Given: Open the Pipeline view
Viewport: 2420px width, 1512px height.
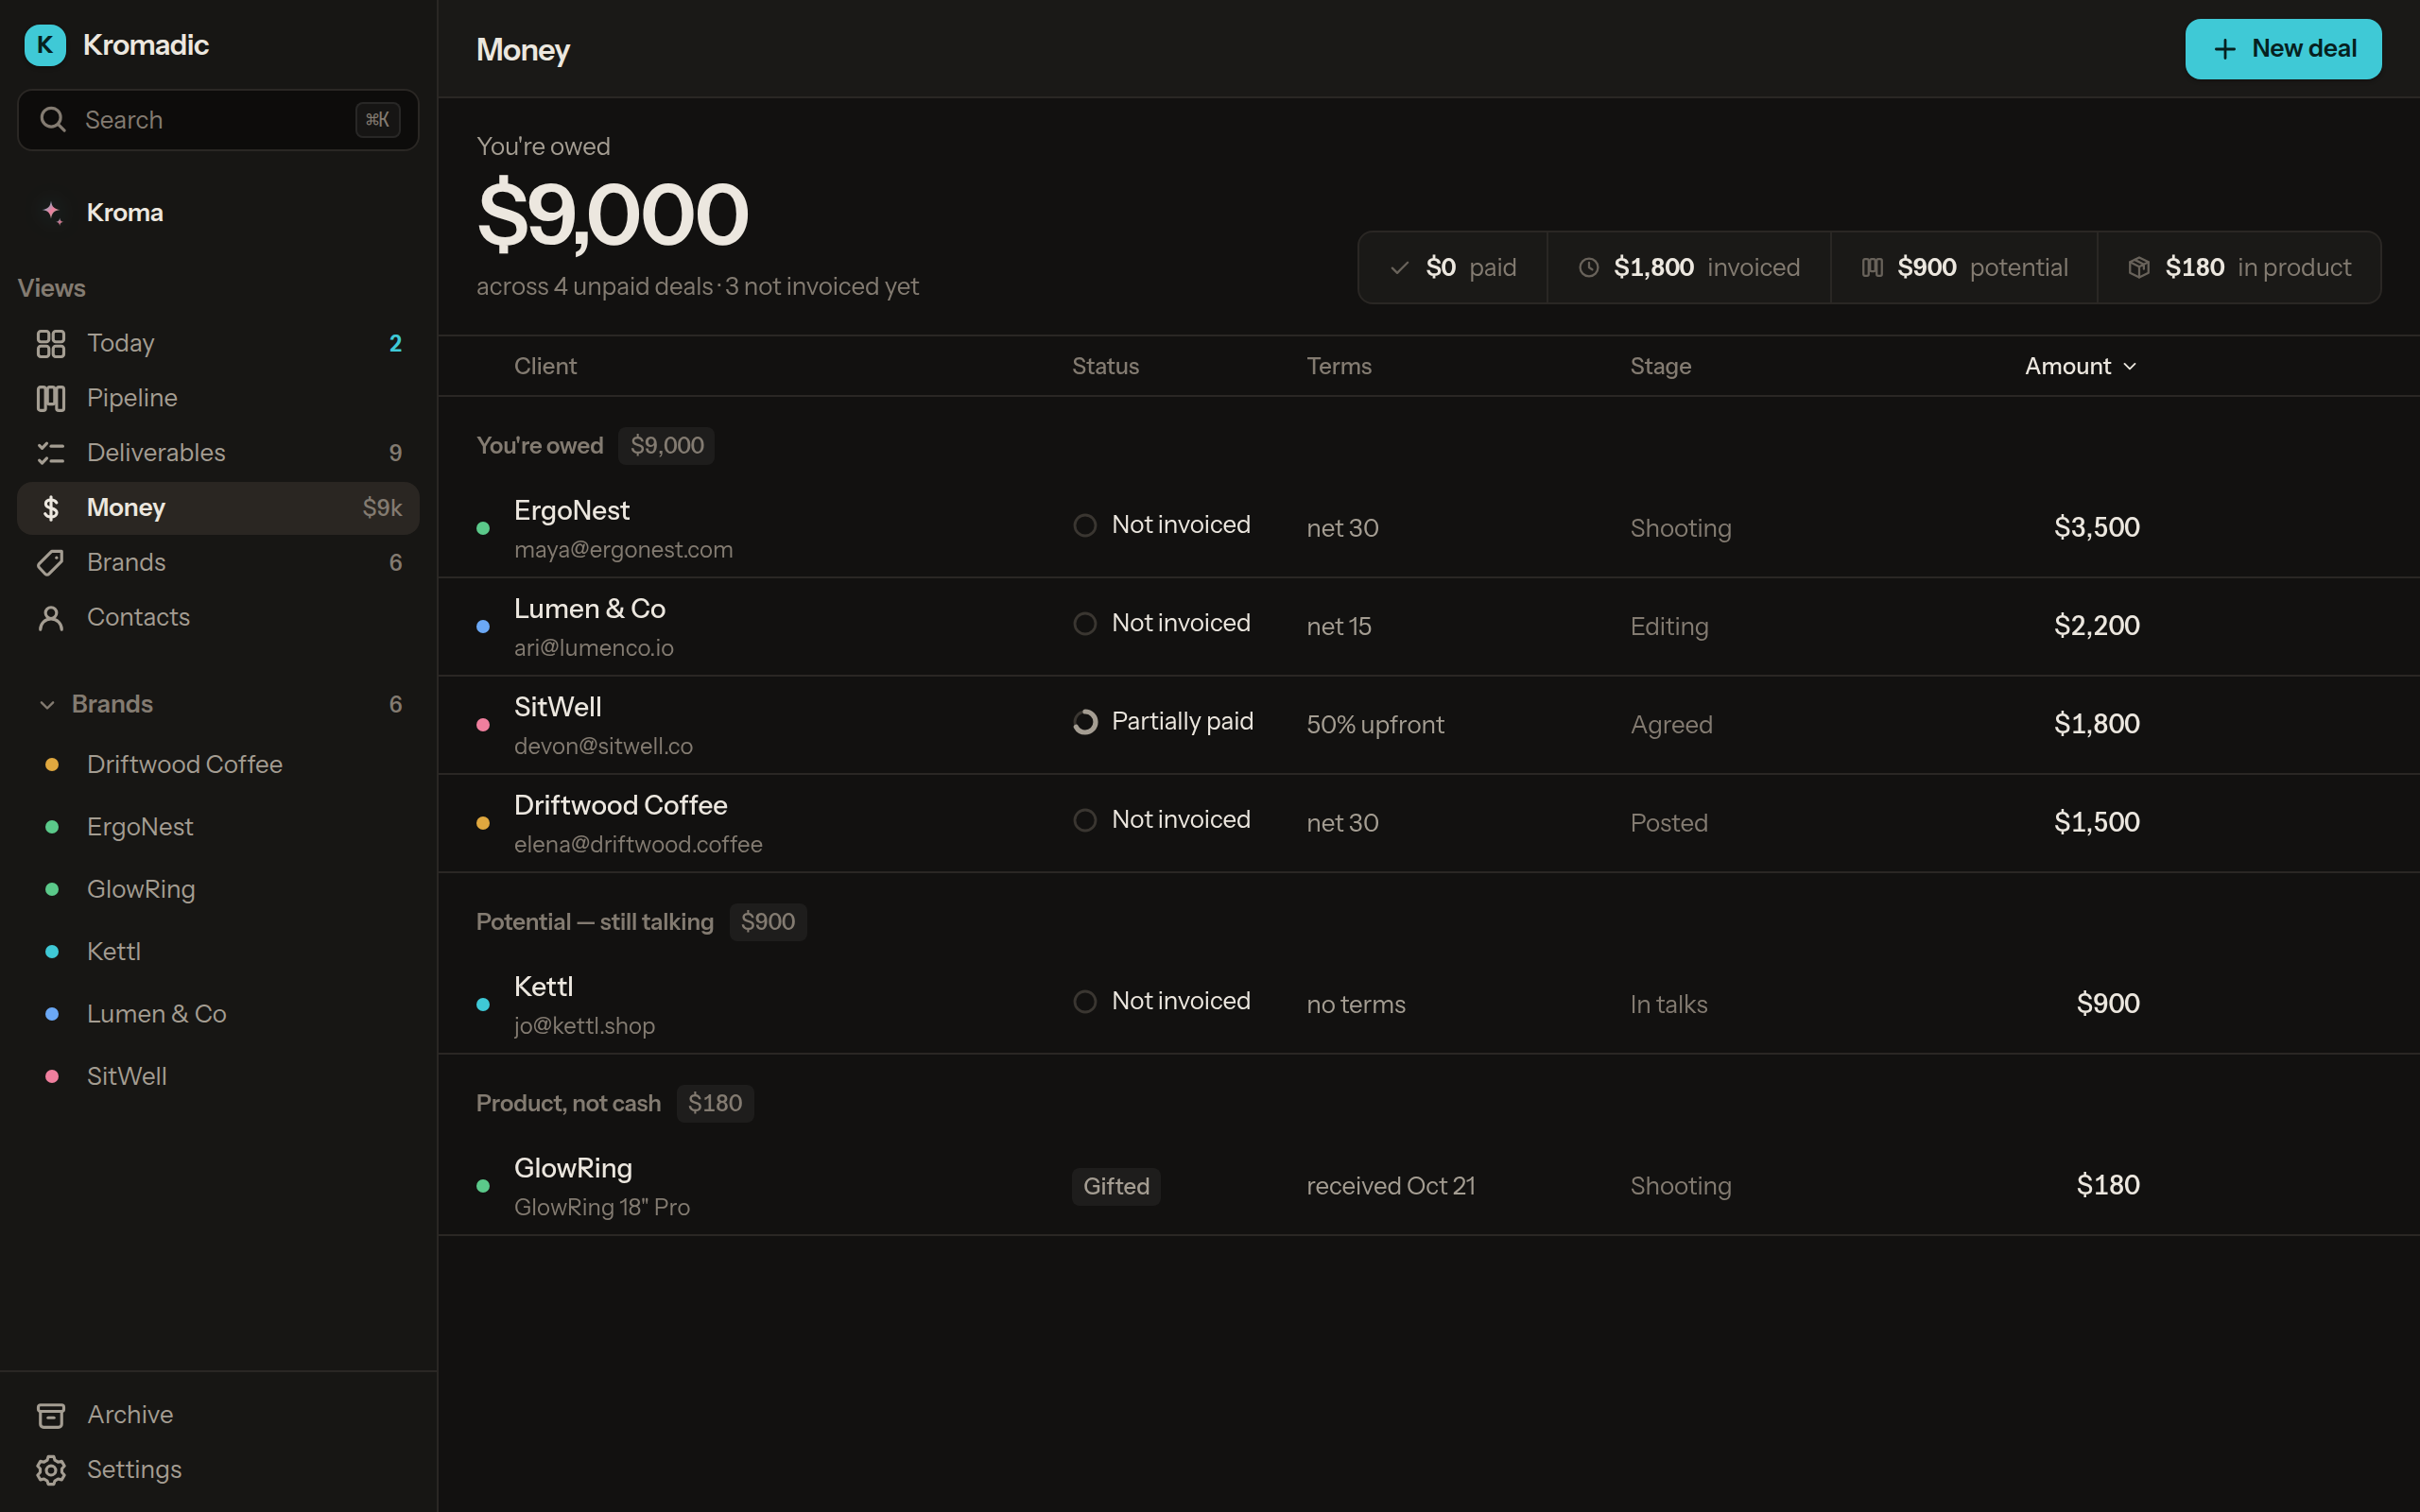Looking at the screenshot, I should coord(218,398).
